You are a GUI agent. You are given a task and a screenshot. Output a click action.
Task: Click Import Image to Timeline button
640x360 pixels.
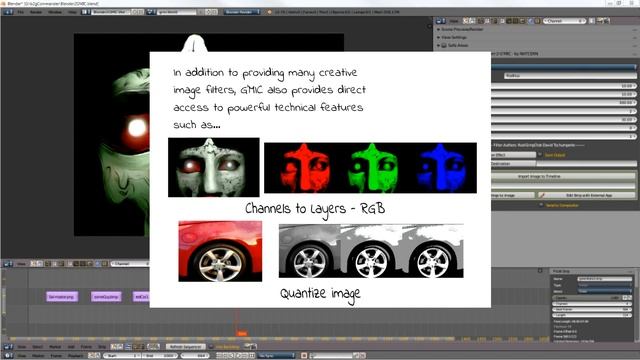pyautogui.click(x=563, y=176)
